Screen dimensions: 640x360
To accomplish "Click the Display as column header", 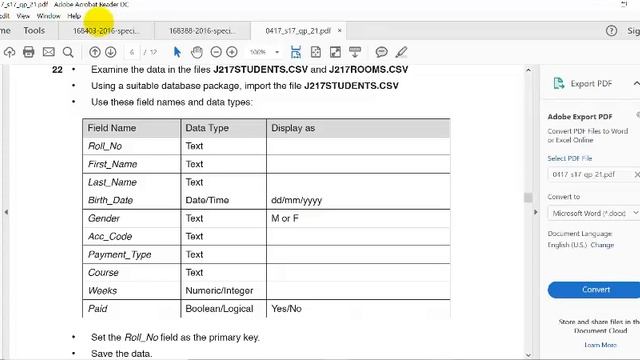I will (x=358, y=128).
